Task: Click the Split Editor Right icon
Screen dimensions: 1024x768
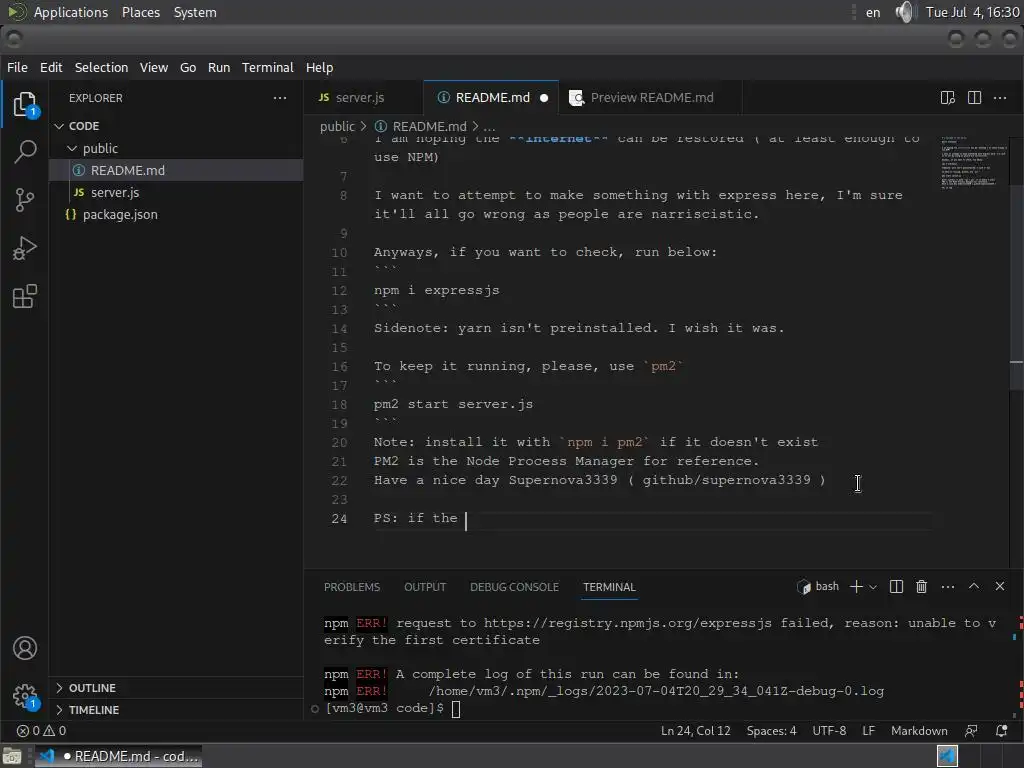Action: tap(974, 98)
